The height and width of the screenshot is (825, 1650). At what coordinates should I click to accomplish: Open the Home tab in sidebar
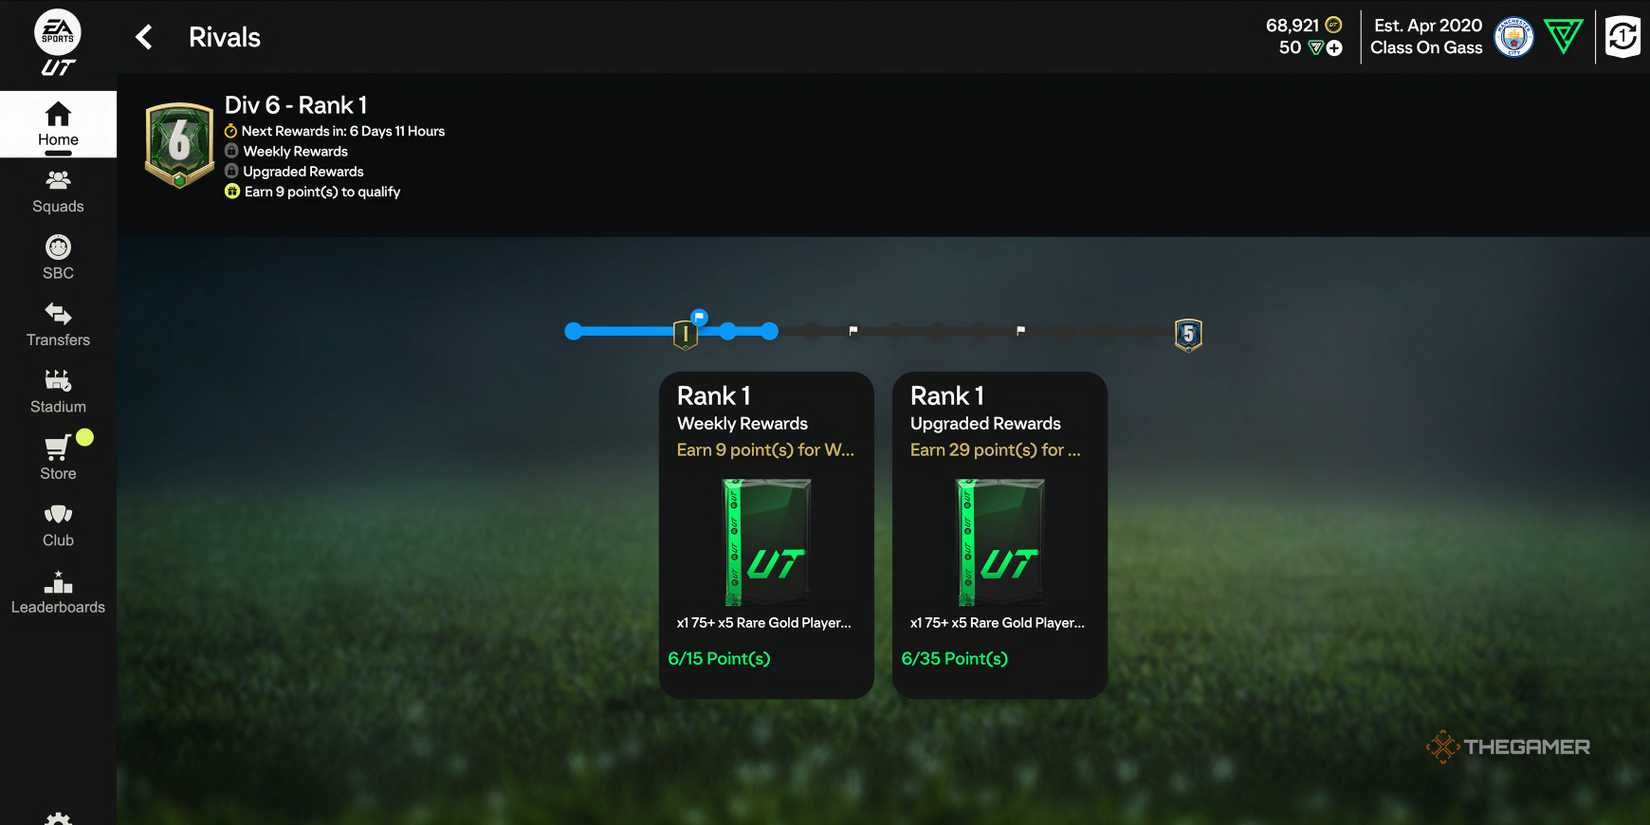pos(58,124)
